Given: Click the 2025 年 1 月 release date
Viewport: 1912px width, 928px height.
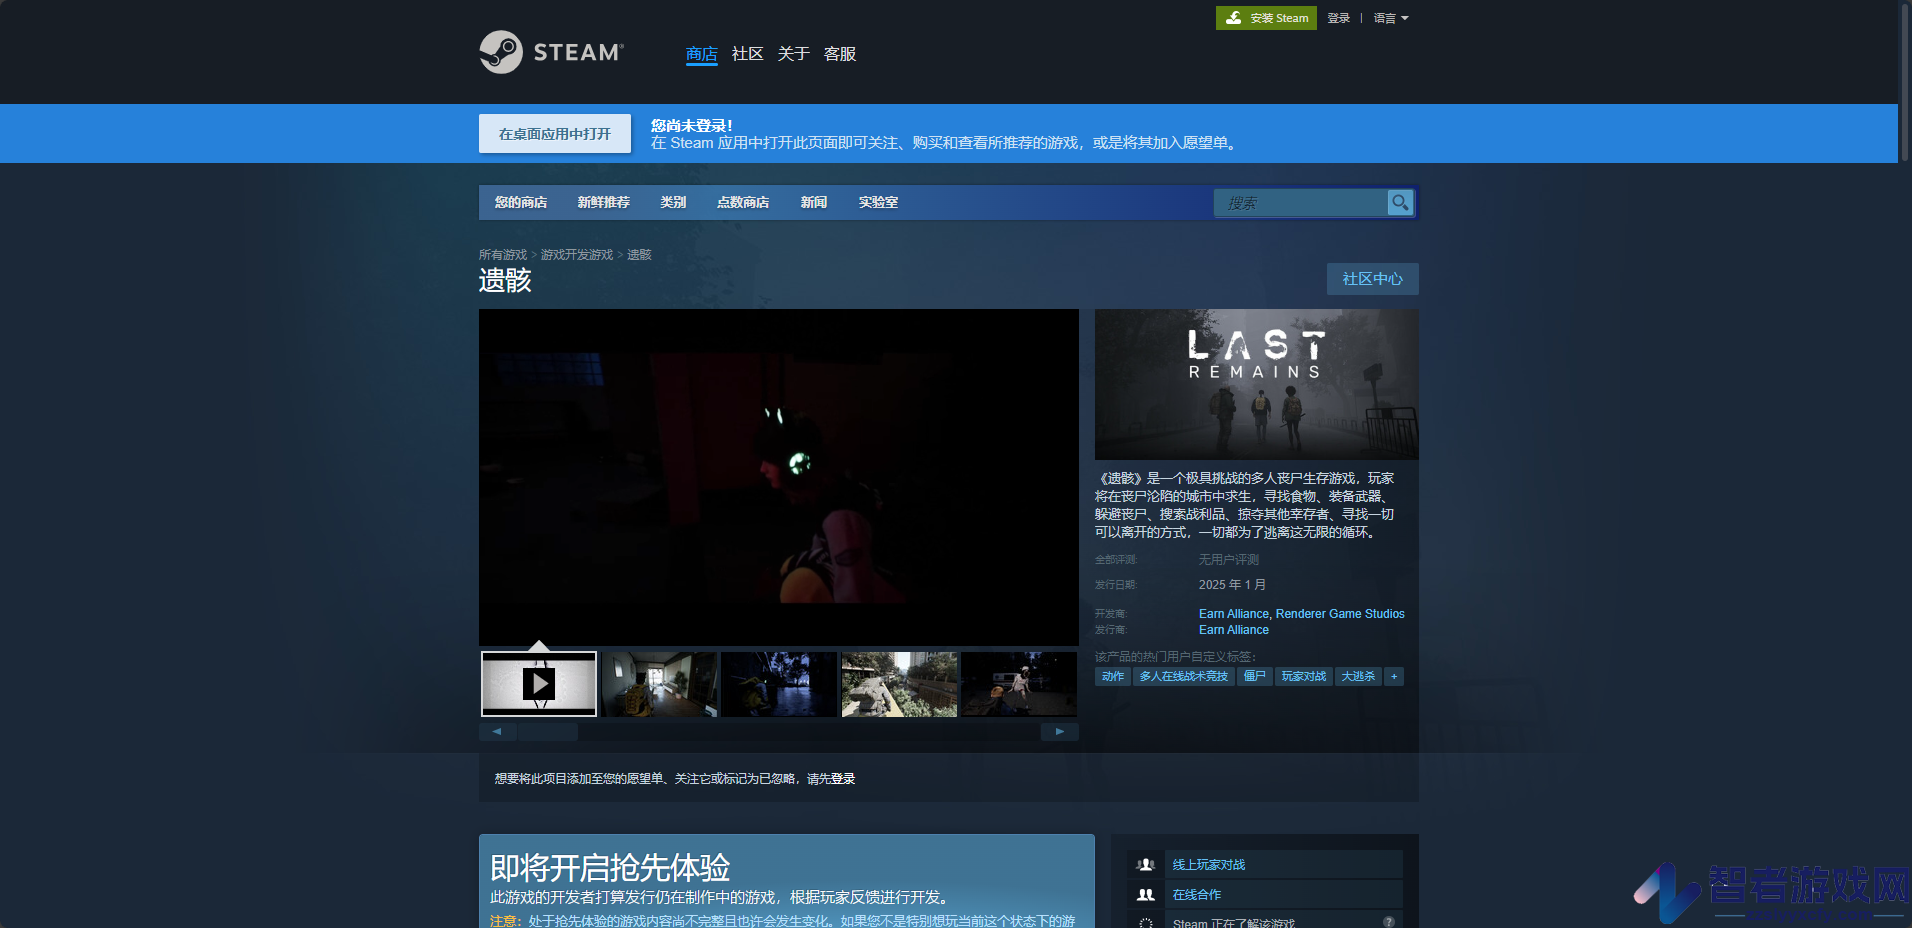Looking at the screenshot, I should coord(1232,585).
